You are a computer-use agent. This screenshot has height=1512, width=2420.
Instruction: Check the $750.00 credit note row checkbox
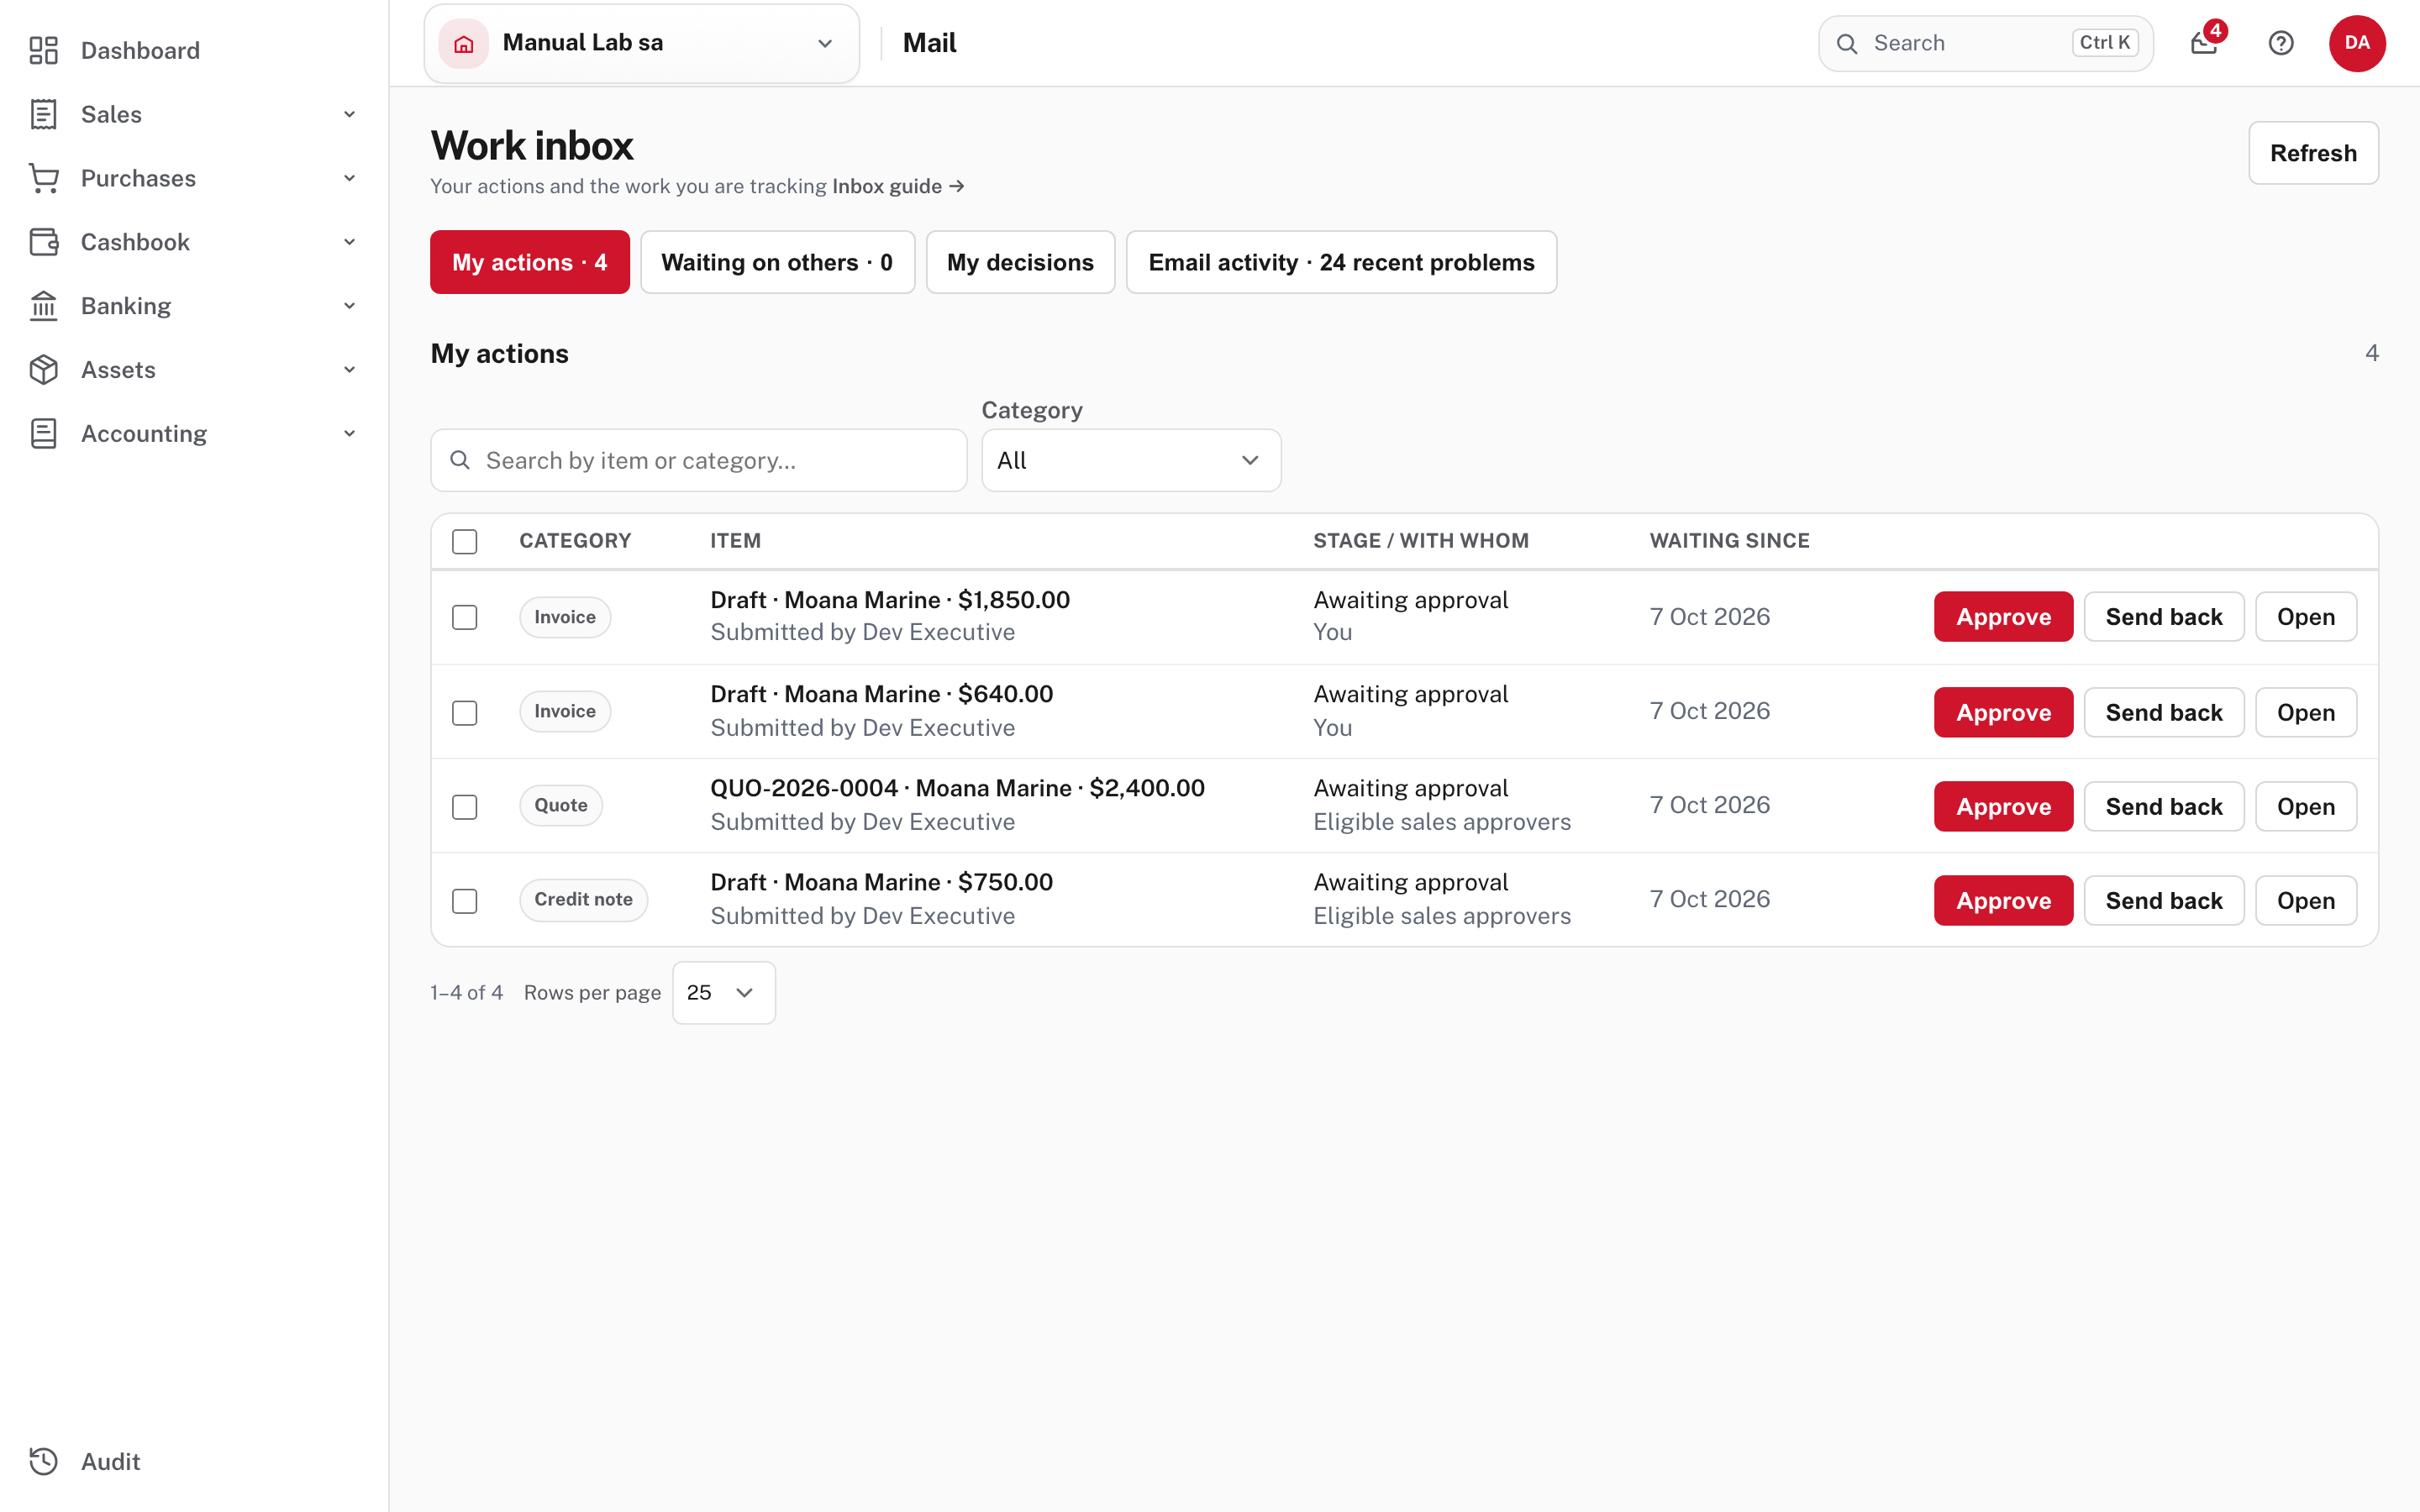point(465,900)
